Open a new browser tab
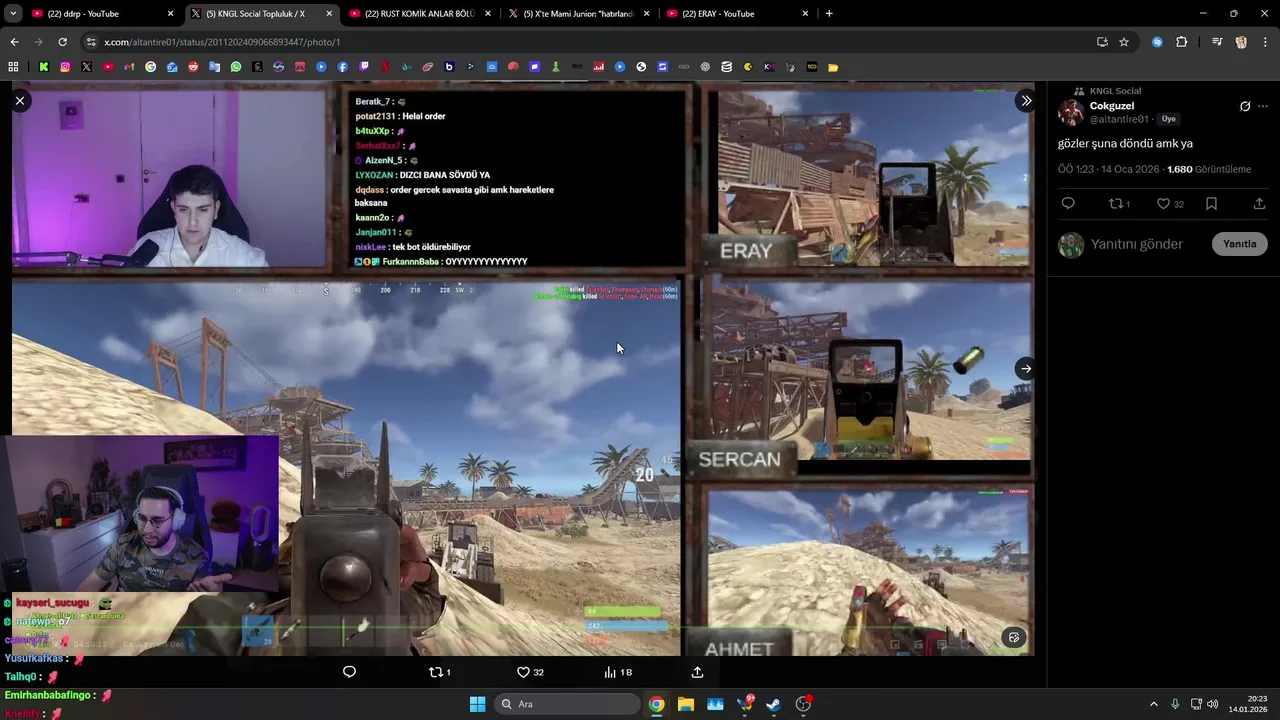This screenshot has height=720, width=1280. tap(829, 14)
